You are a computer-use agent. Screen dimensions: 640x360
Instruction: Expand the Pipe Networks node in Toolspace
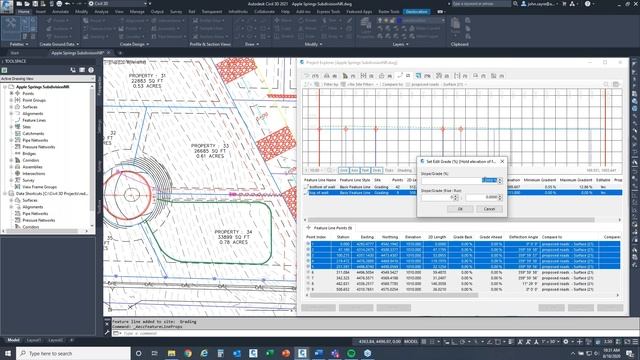11,140
